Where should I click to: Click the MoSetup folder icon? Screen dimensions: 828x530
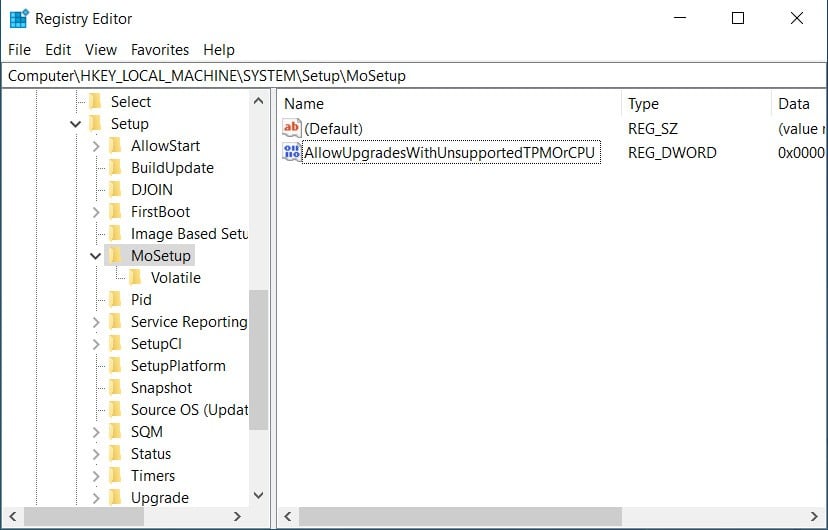click(116, 255)
